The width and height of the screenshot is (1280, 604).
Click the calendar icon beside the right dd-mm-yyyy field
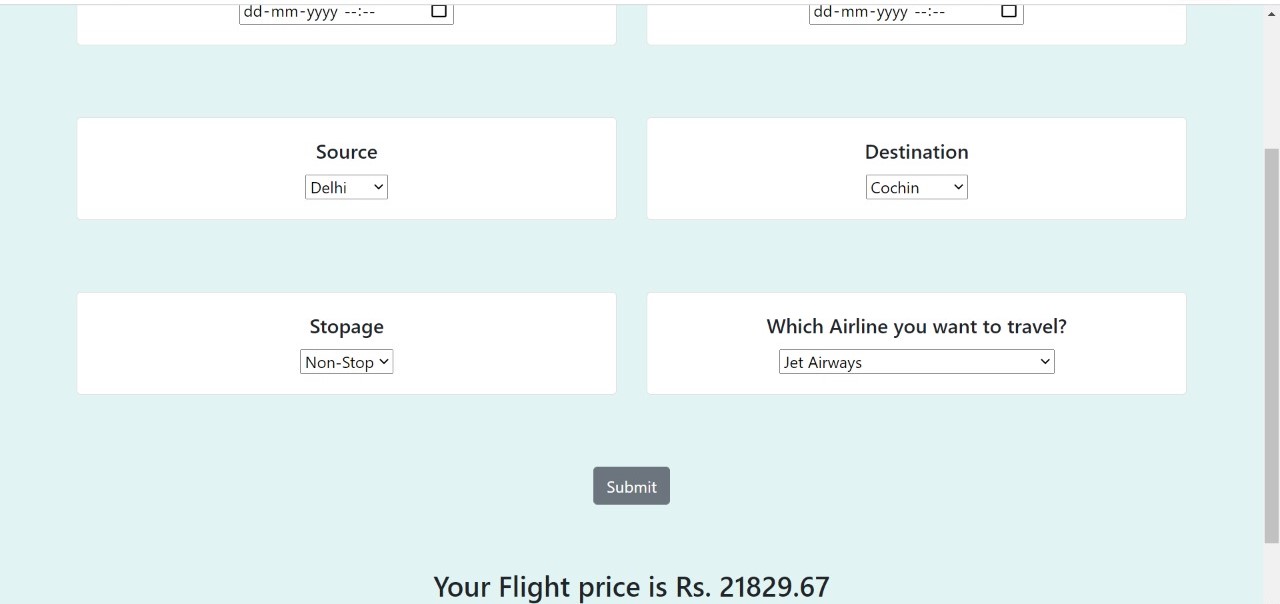click(1008, 11)
